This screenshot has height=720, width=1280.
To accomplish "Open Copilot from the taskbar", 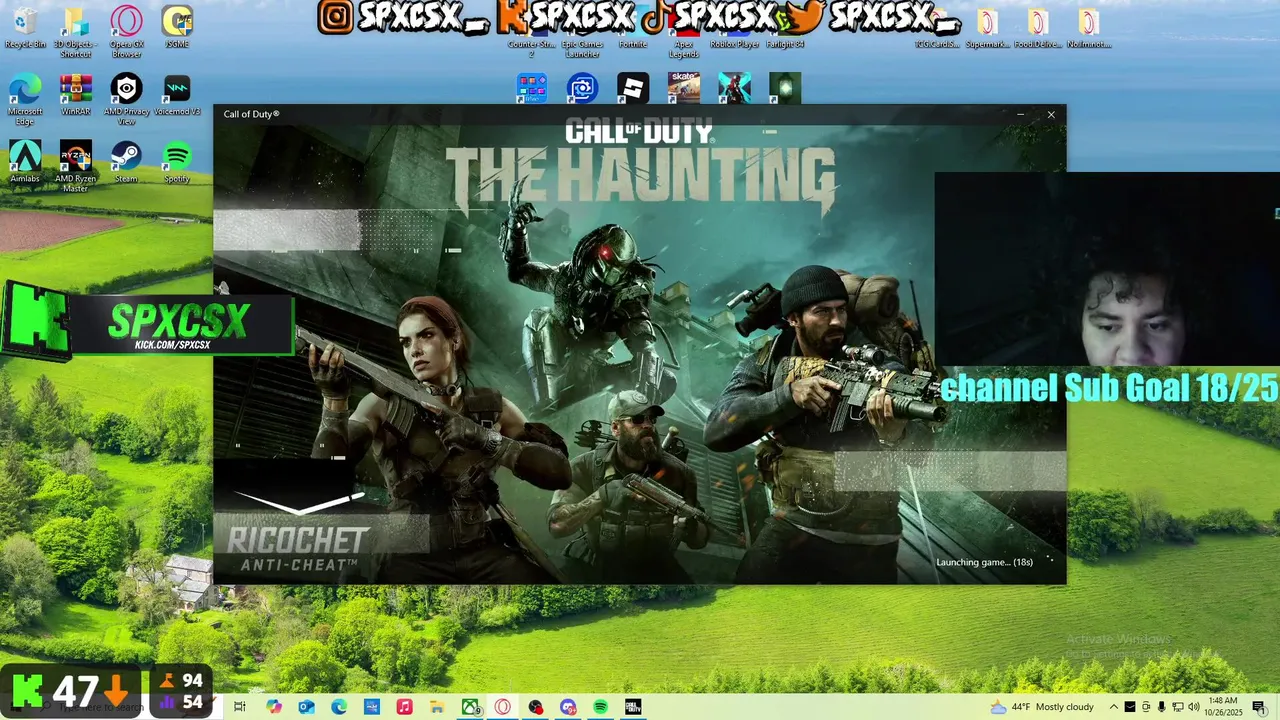I will coord(274,707).
